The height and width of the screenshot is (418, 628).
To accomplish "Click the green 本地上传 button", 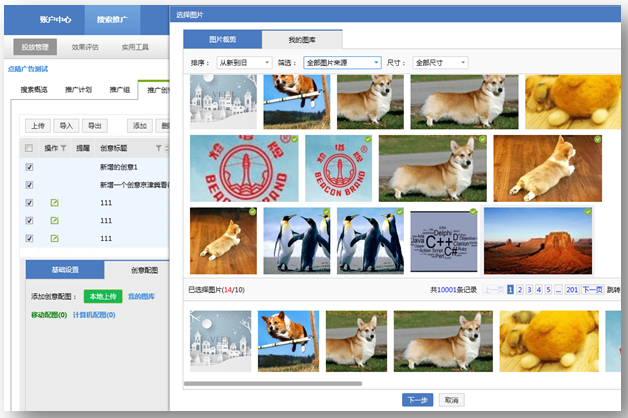I will pyautogui.click(x=101, y=297).
